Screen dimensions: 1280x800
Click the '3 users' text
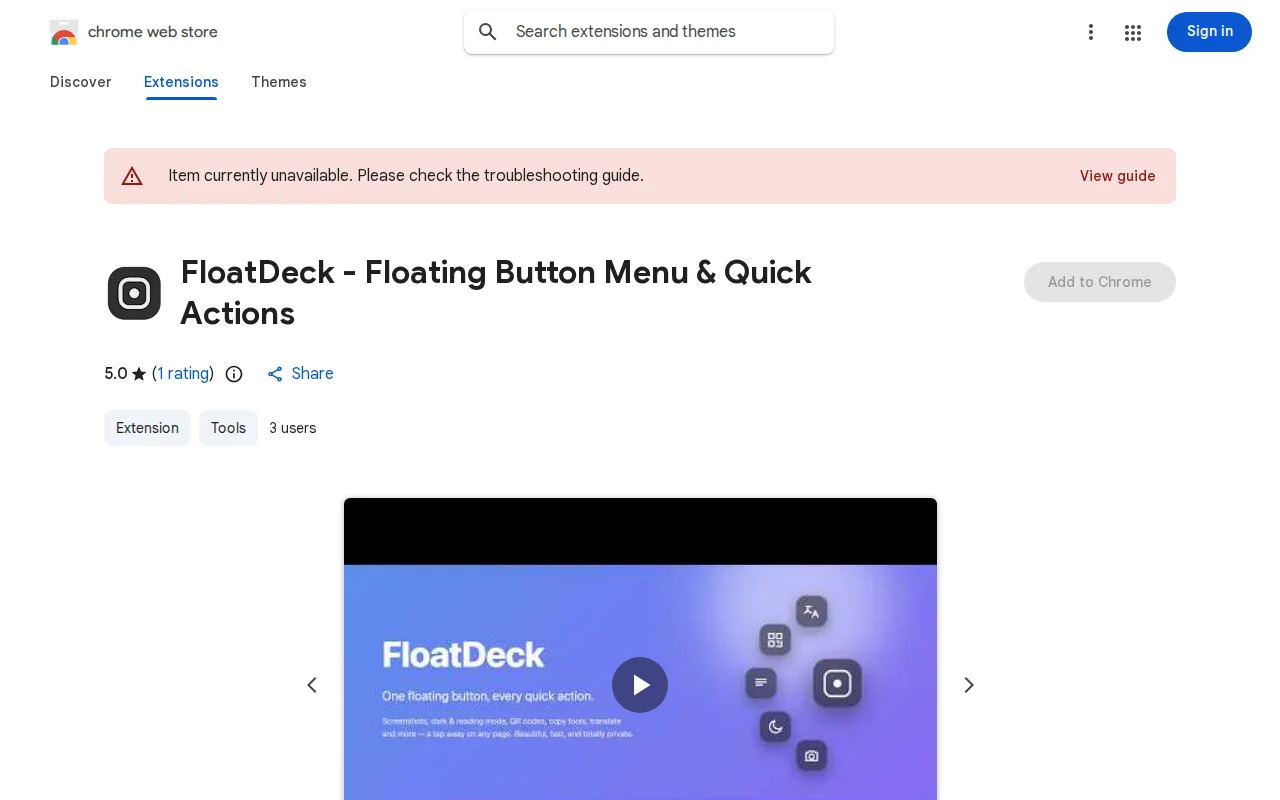[293, 428]
